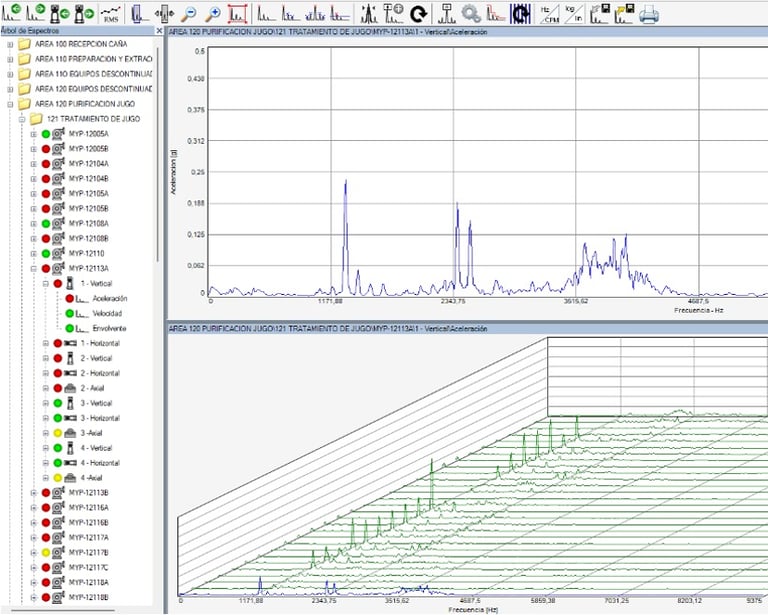Select the Envolvente spectrum item
768x615 pixels.
(x=108, y=328)
